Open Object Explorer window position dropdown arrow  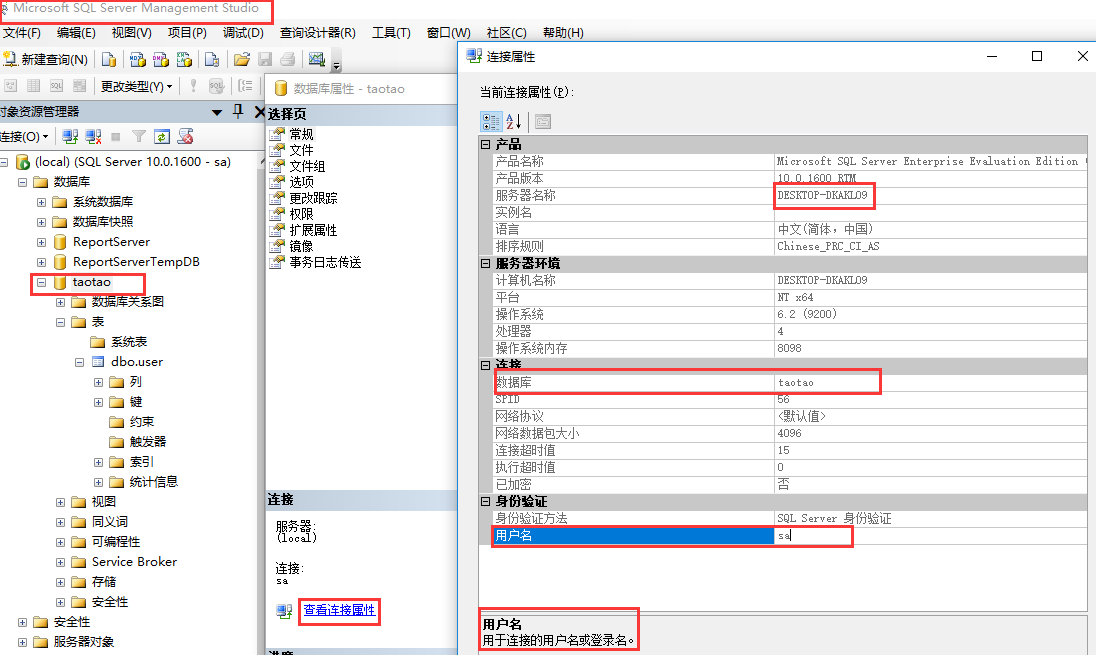pyautogui.click(x=217, y=112)
